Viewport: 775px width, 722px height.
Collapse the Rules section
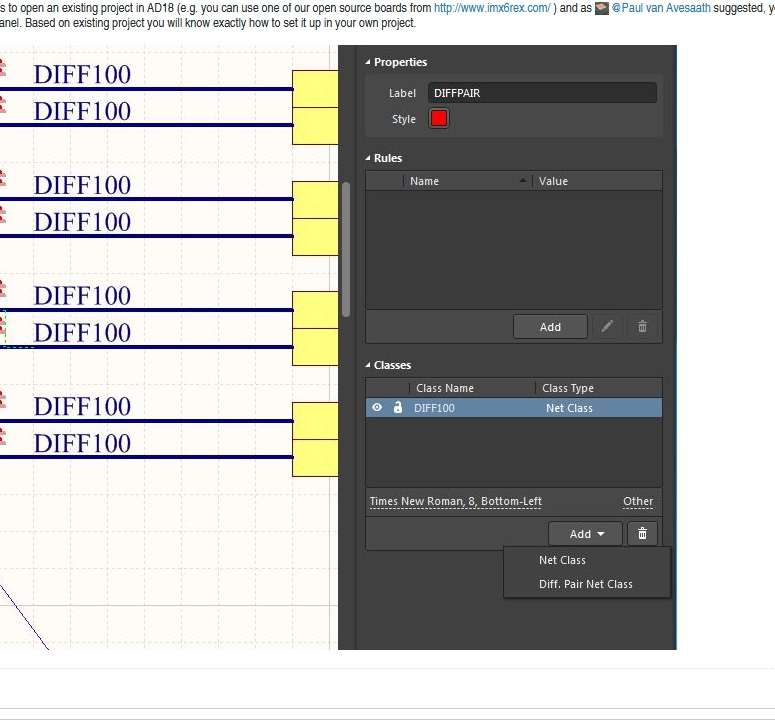pos(368,158)
